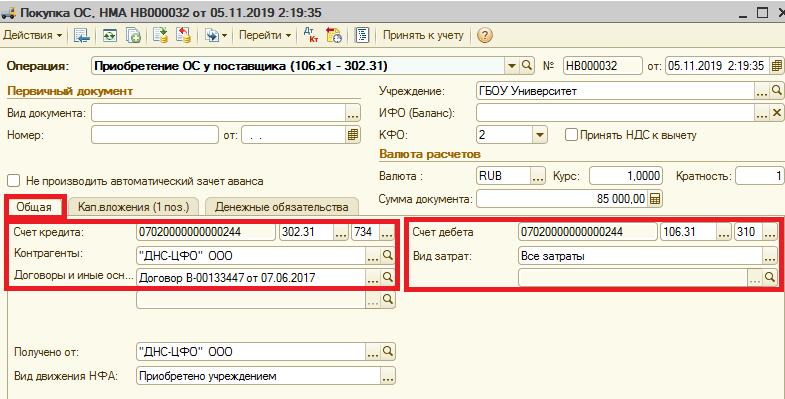
Task: Click the unpost document icon with red arrow
Action: pyautogui.click(x=184, y=36)
